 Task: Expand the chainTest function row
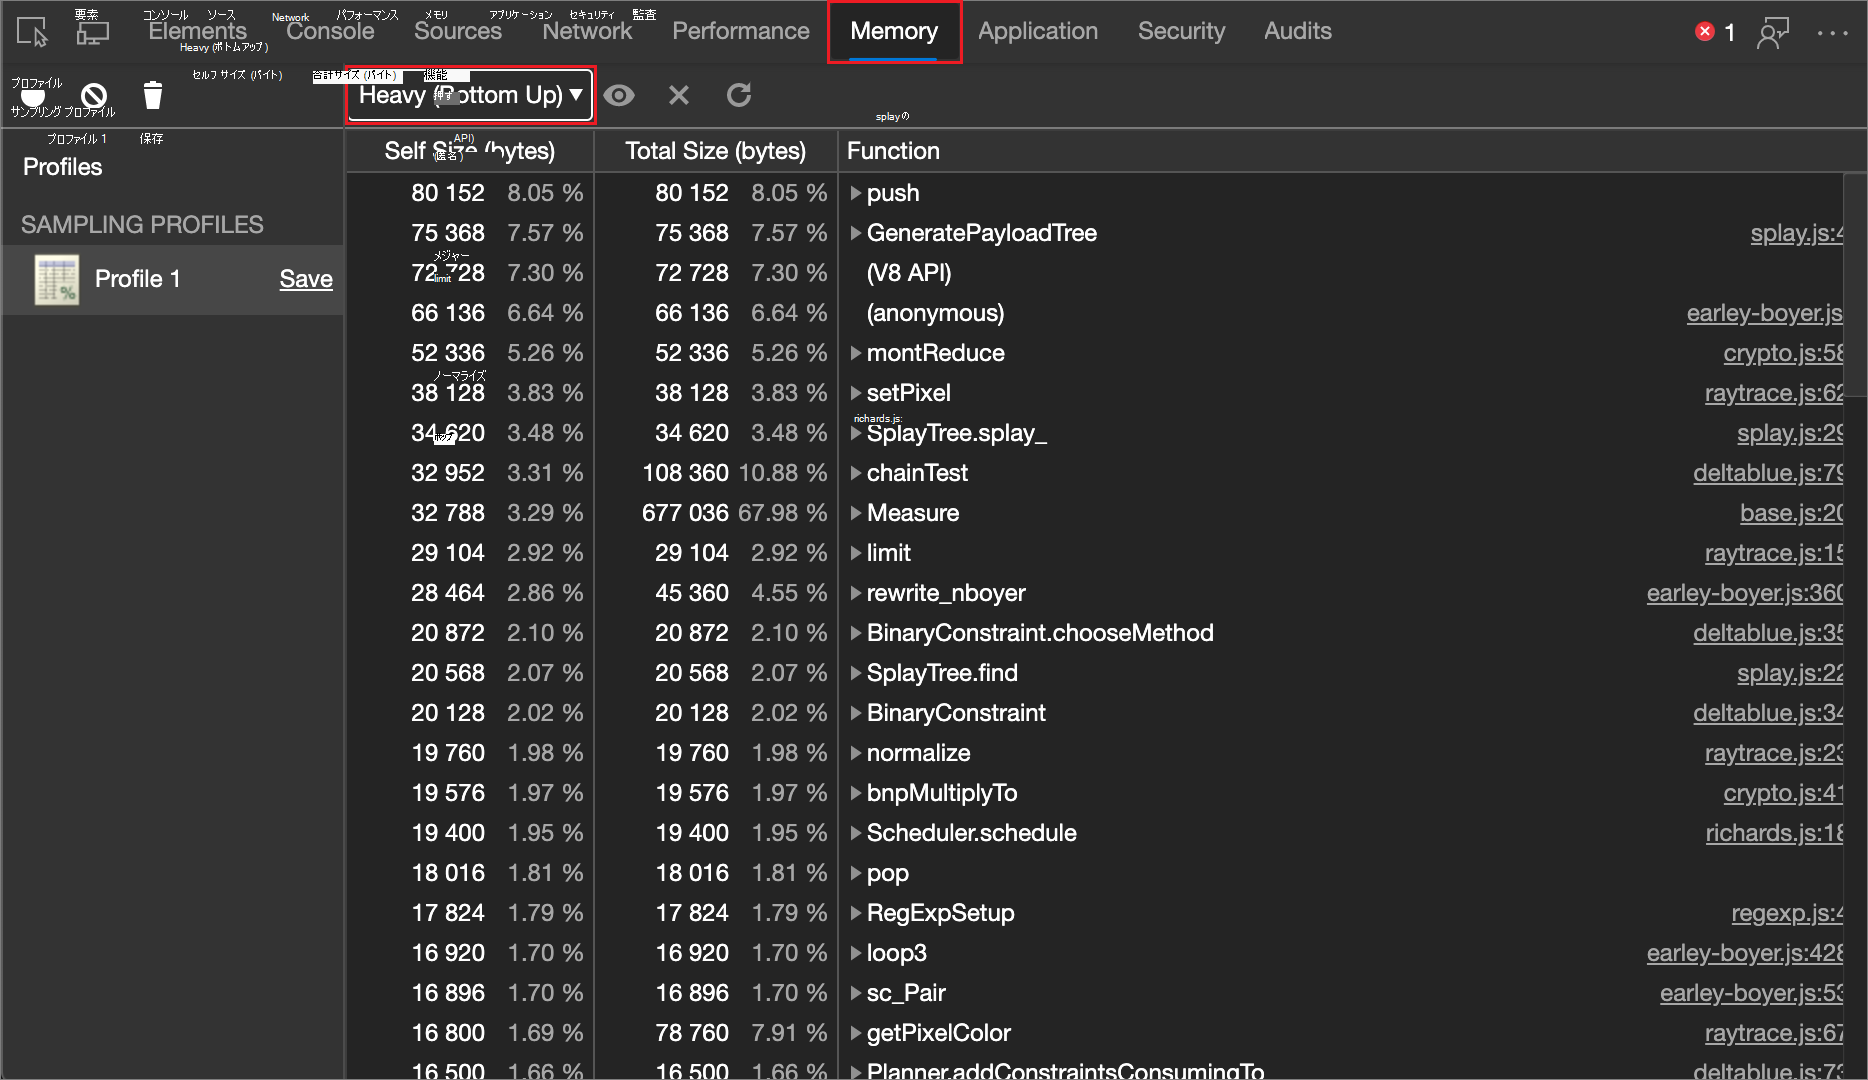coord(856,473)
